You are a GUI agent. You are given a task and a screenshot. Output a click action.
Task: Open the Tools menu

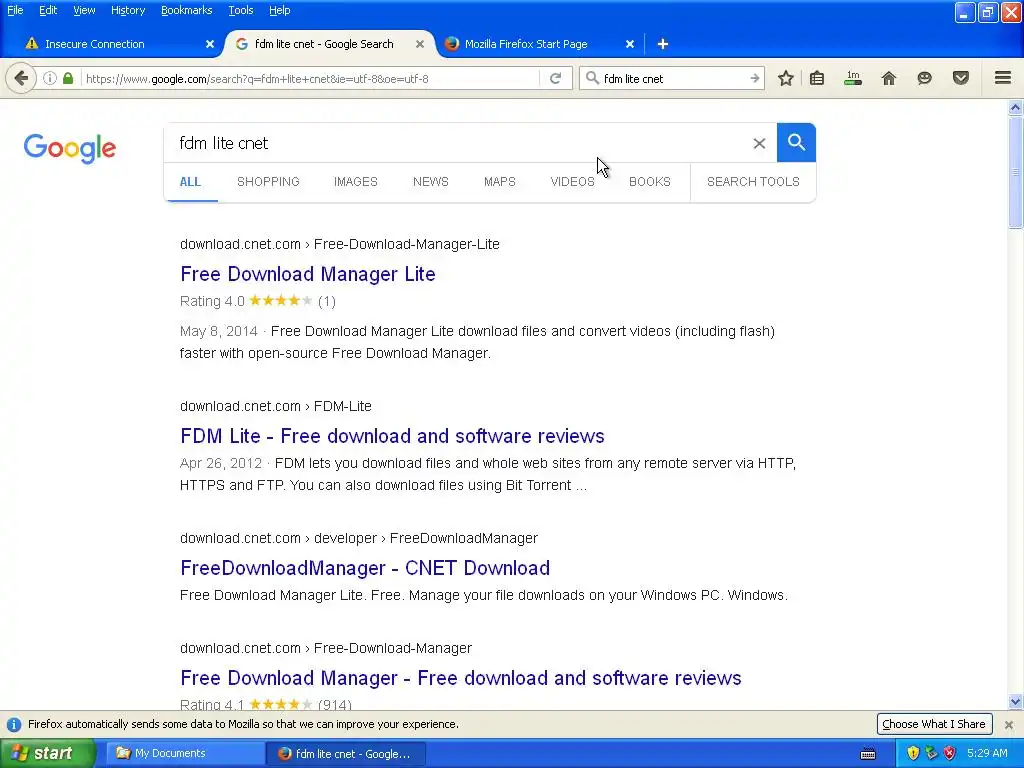[240, 10]
